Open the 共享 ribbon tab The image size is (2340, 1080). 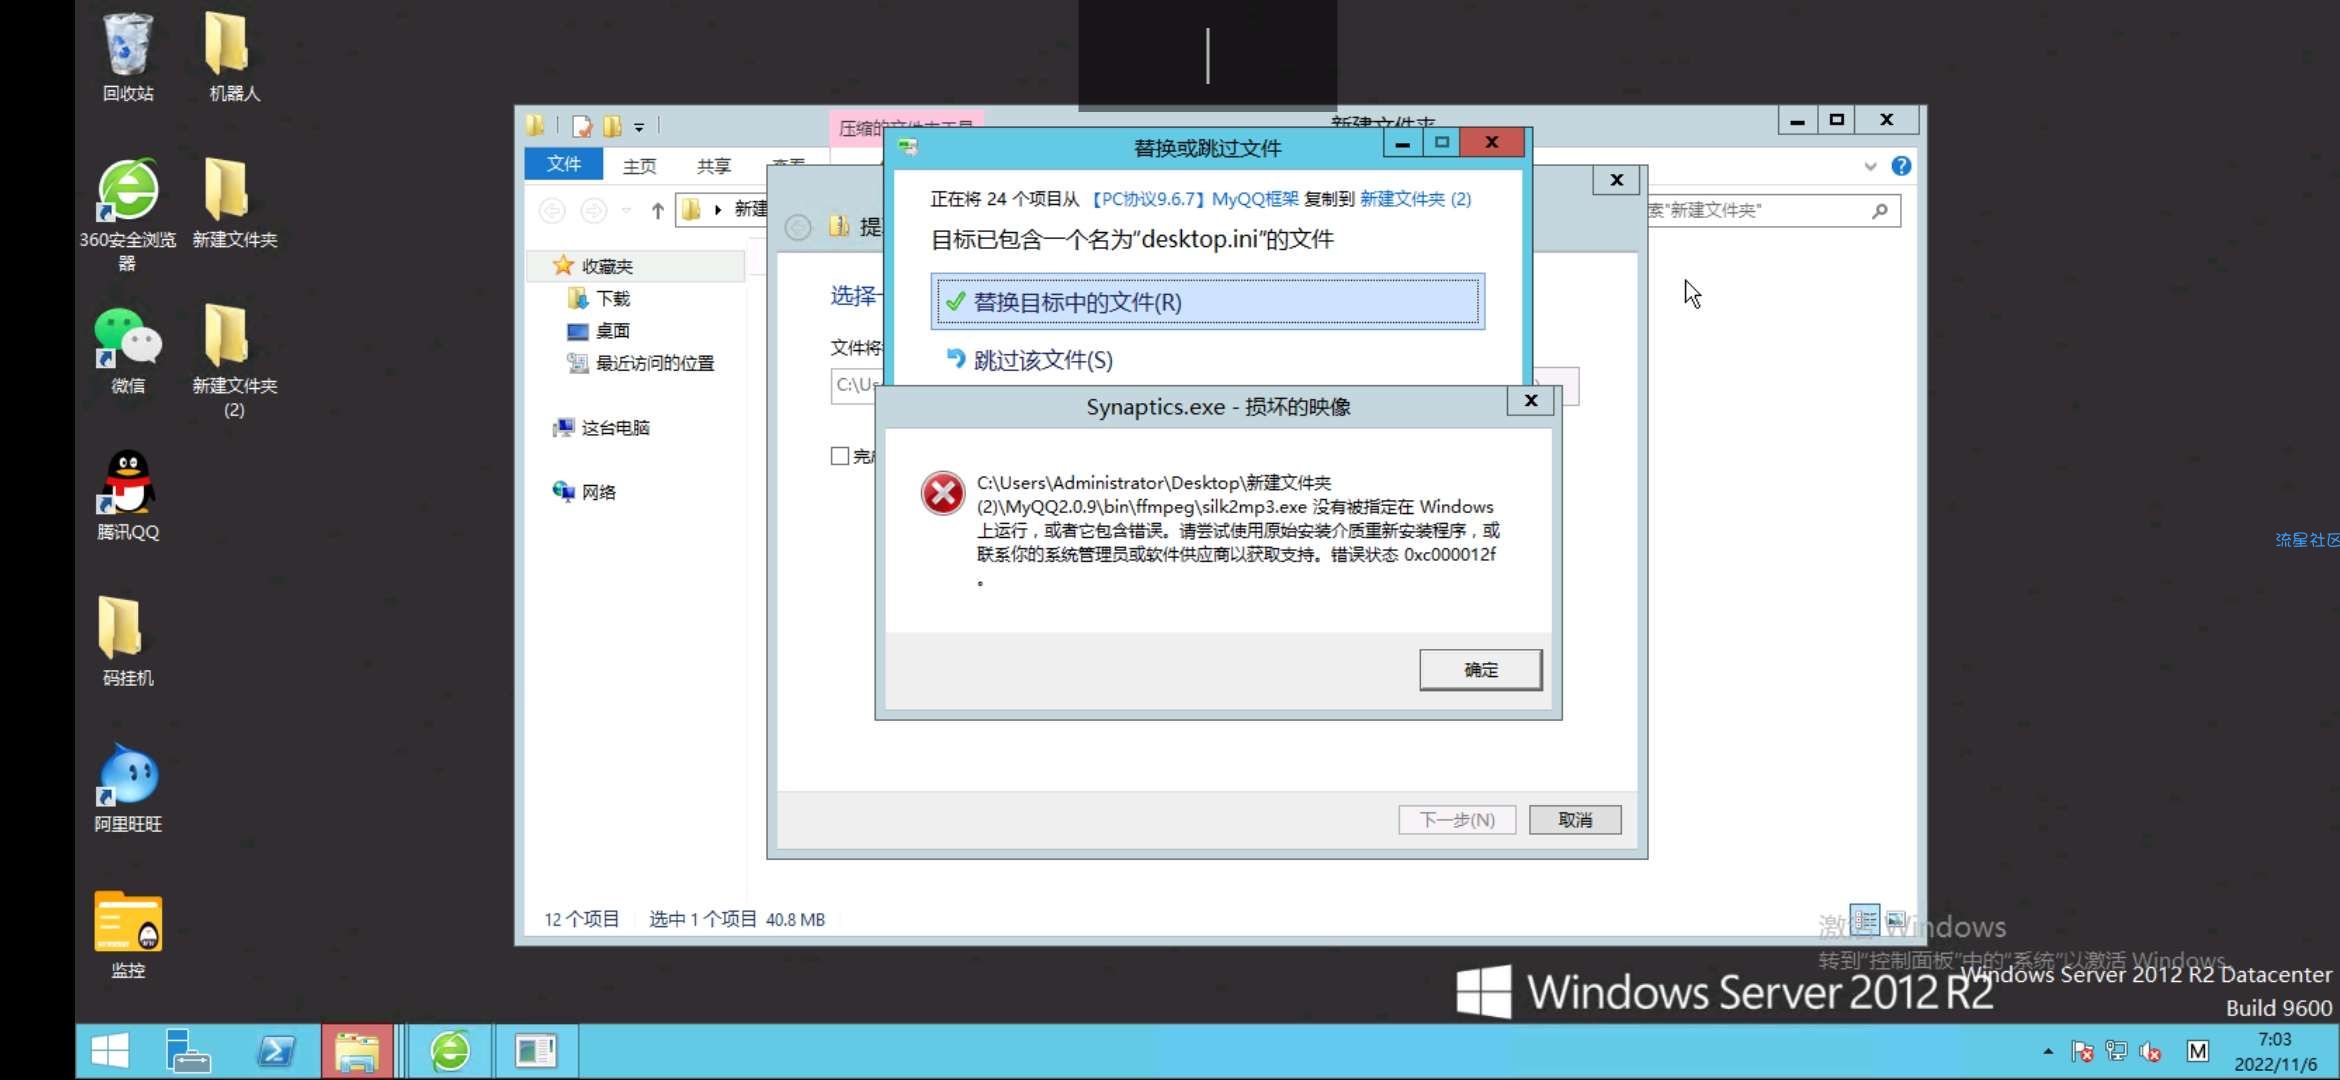click(714, 166)
